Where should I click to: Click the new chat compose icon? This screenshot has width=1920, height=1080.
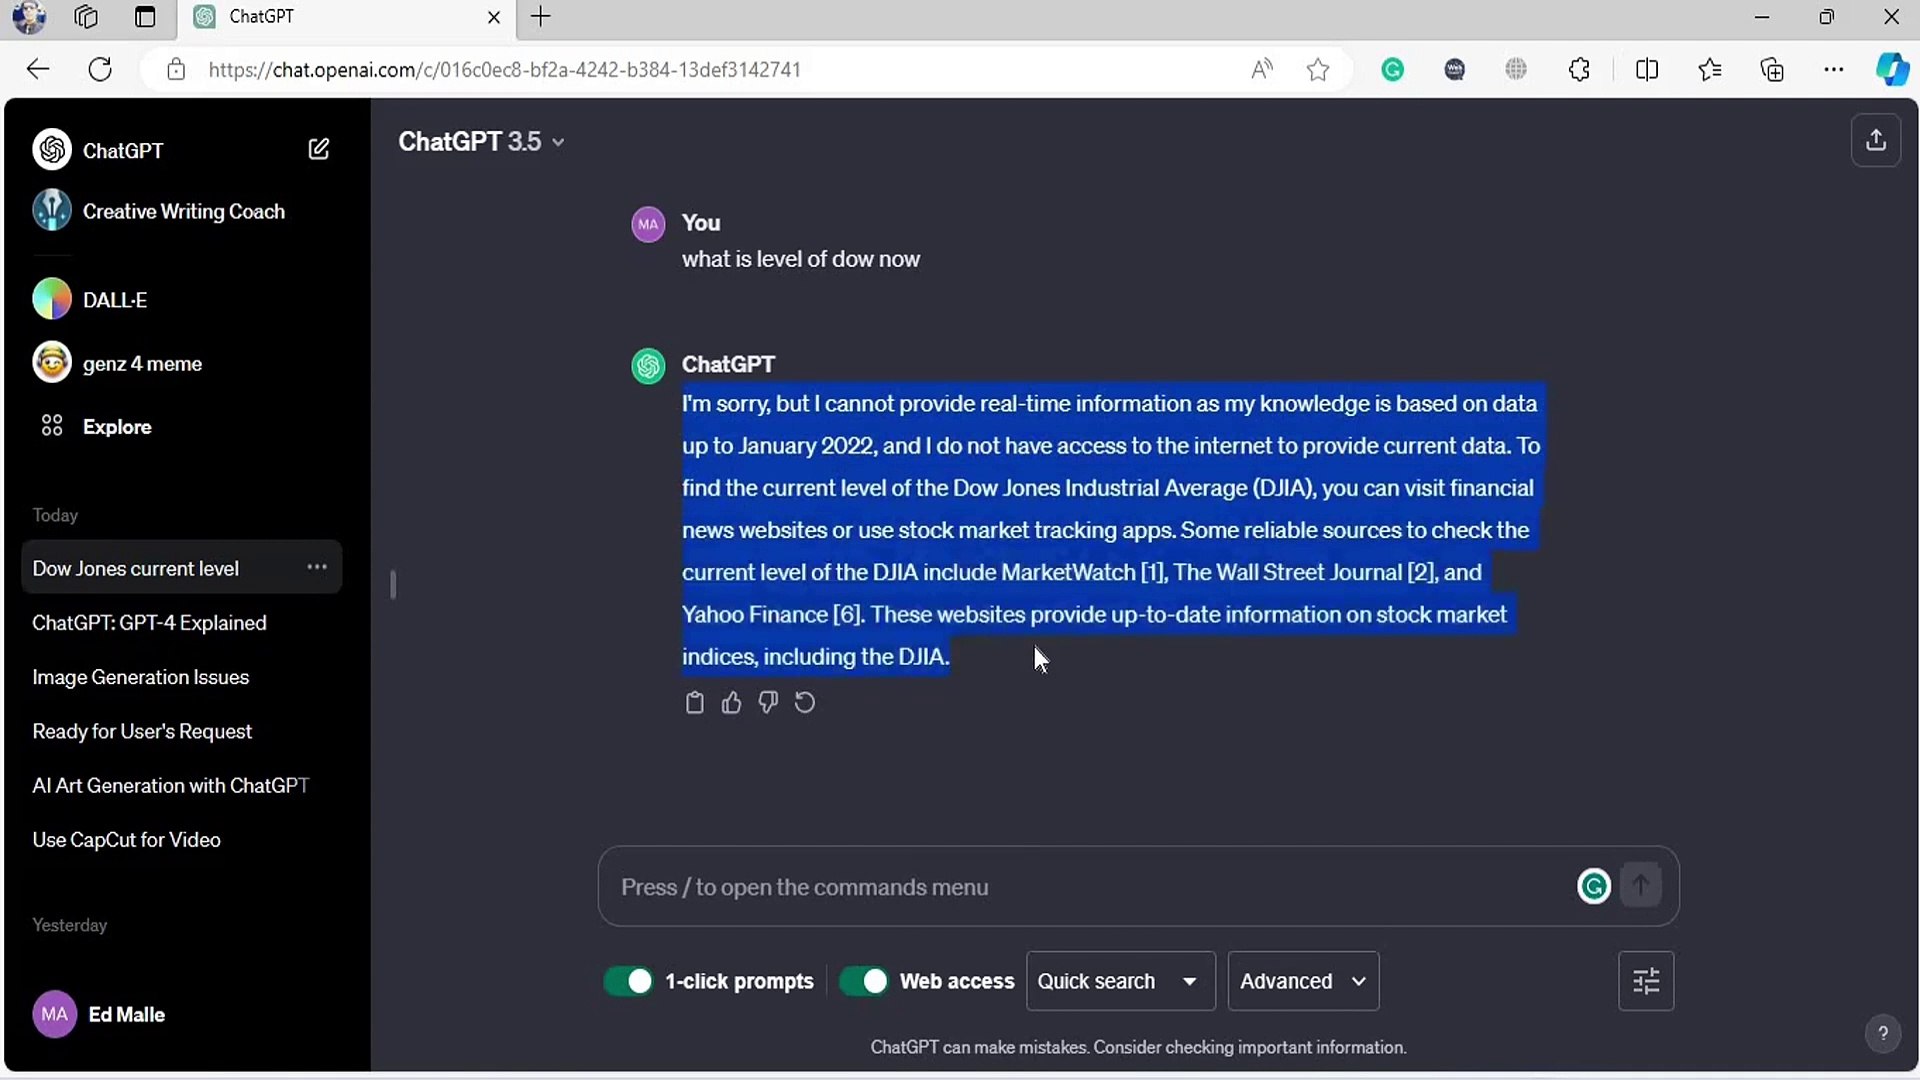318,150
